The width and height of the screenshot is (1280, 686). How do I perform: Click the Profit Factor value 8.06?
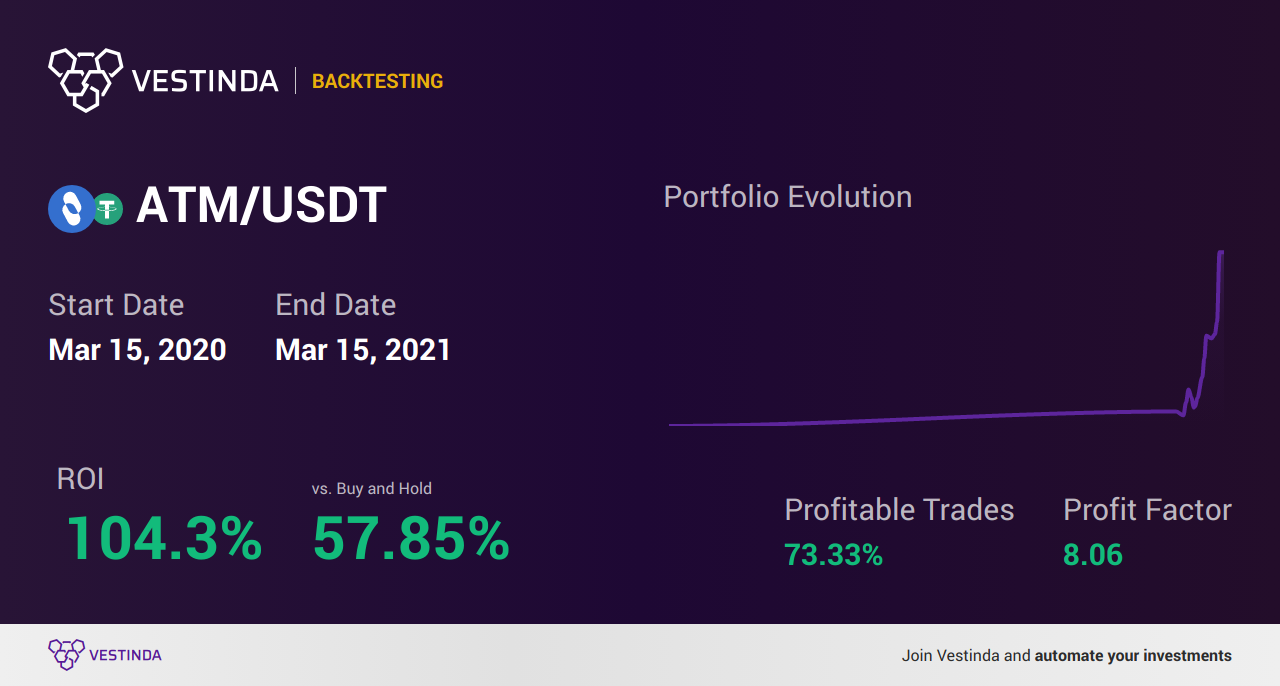pos(1093,555)
